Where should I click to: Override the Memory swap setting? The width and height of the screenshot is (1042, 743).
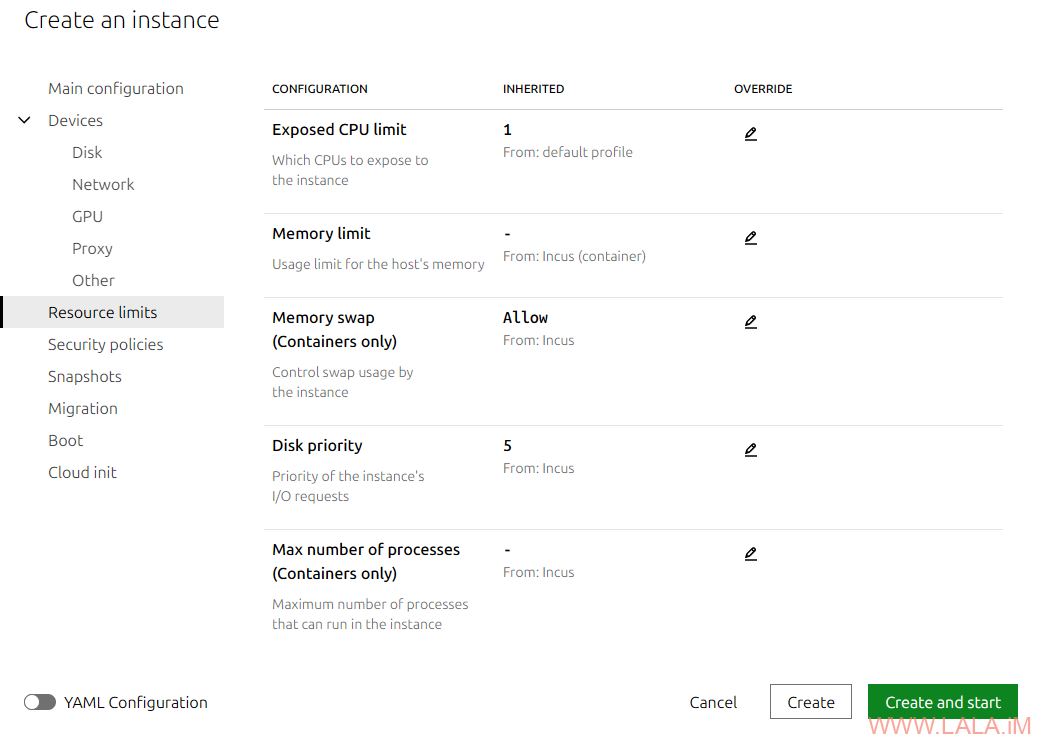point(750,322)
